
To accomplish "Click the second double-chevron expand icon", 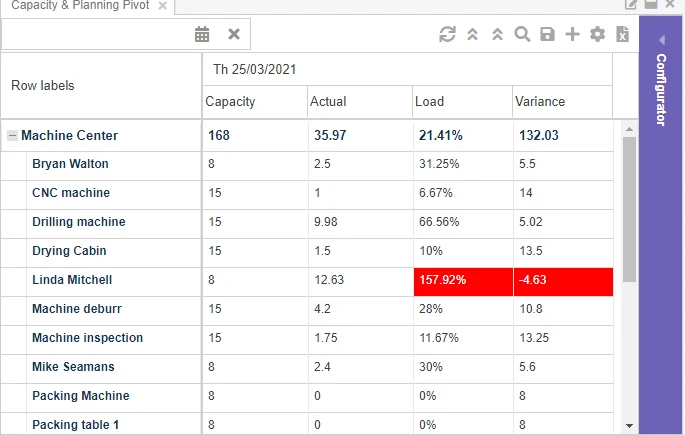I will [x=497, y=34].
